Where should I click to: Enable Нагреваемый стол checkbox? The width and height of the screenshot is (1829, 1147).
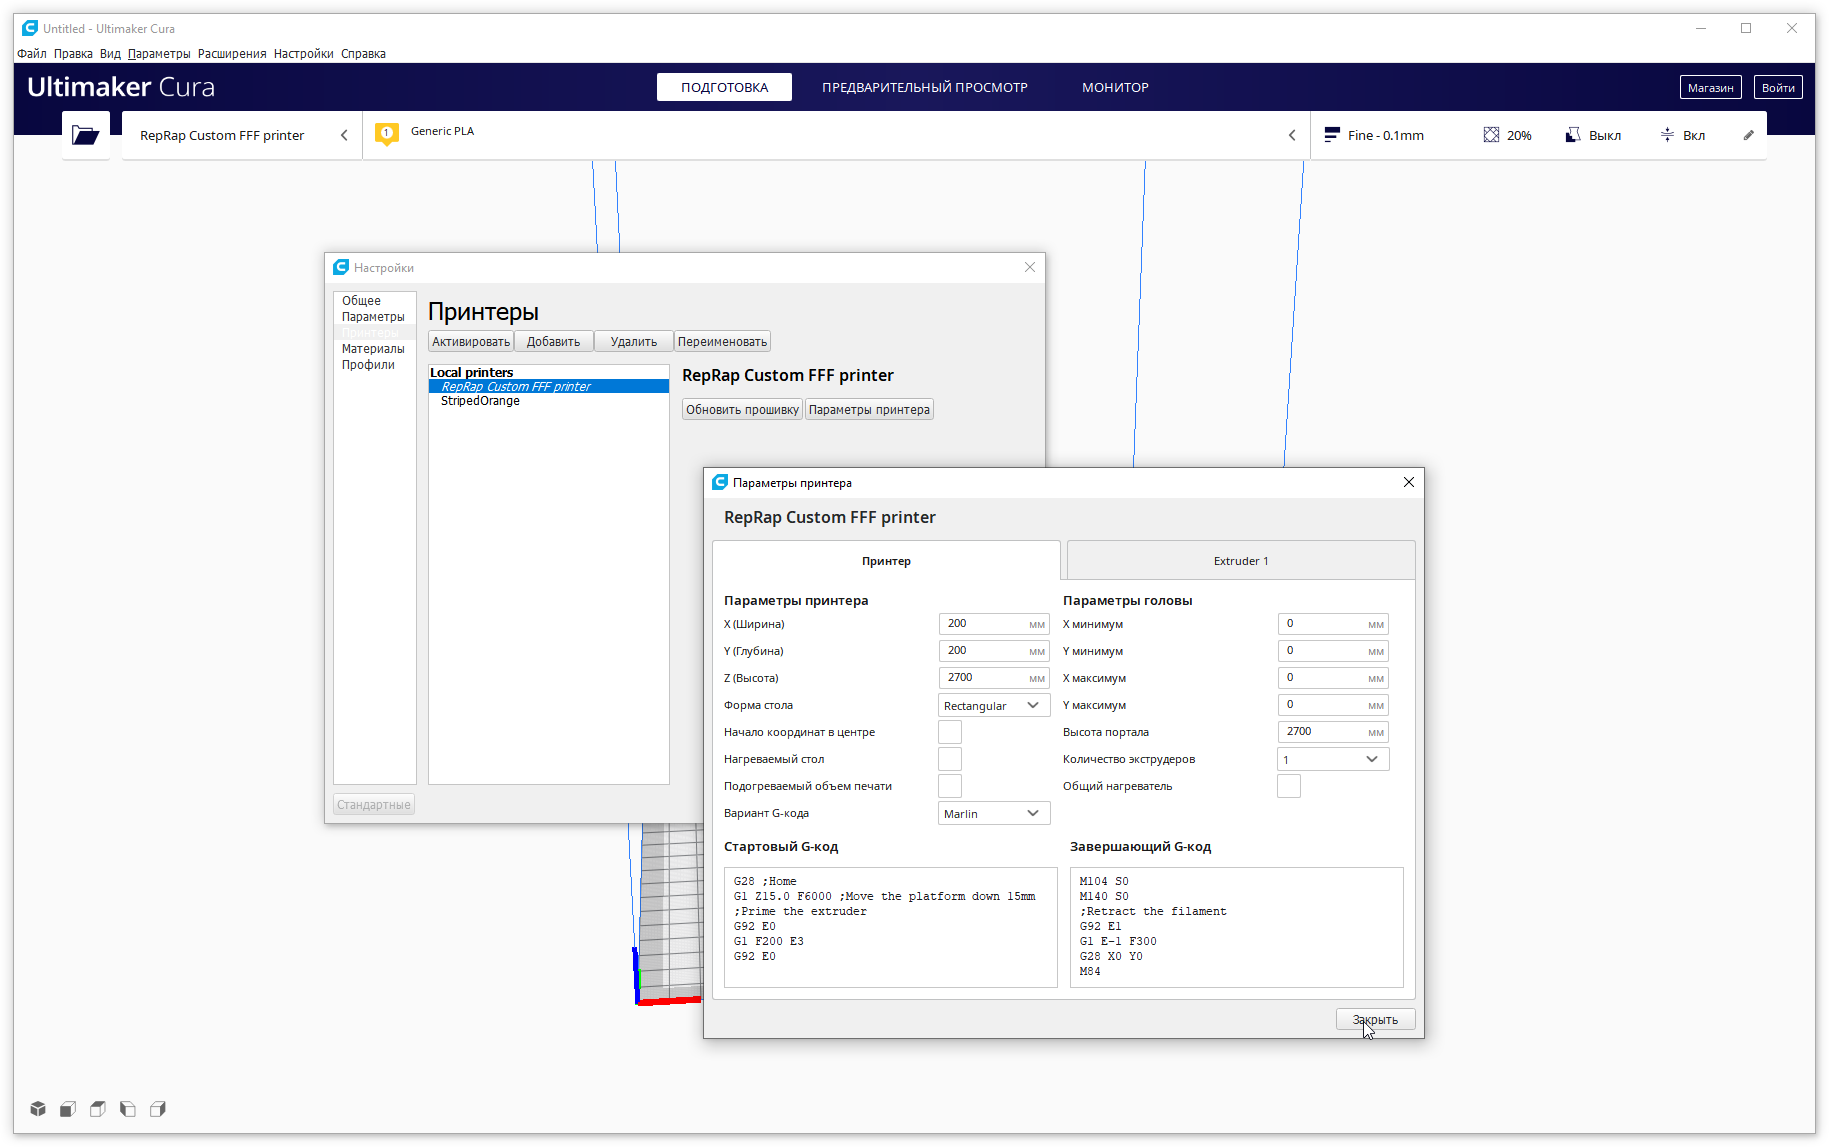pos(950,759)
